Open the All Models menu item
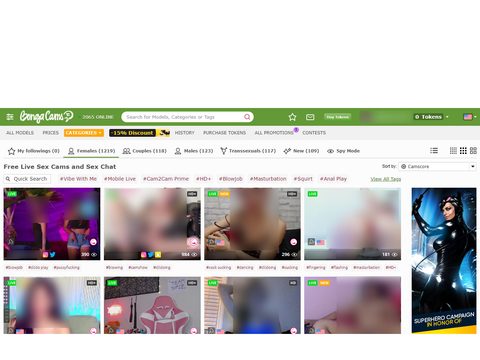This screenshot has width=480, height=360. click(x=20, y=133)
